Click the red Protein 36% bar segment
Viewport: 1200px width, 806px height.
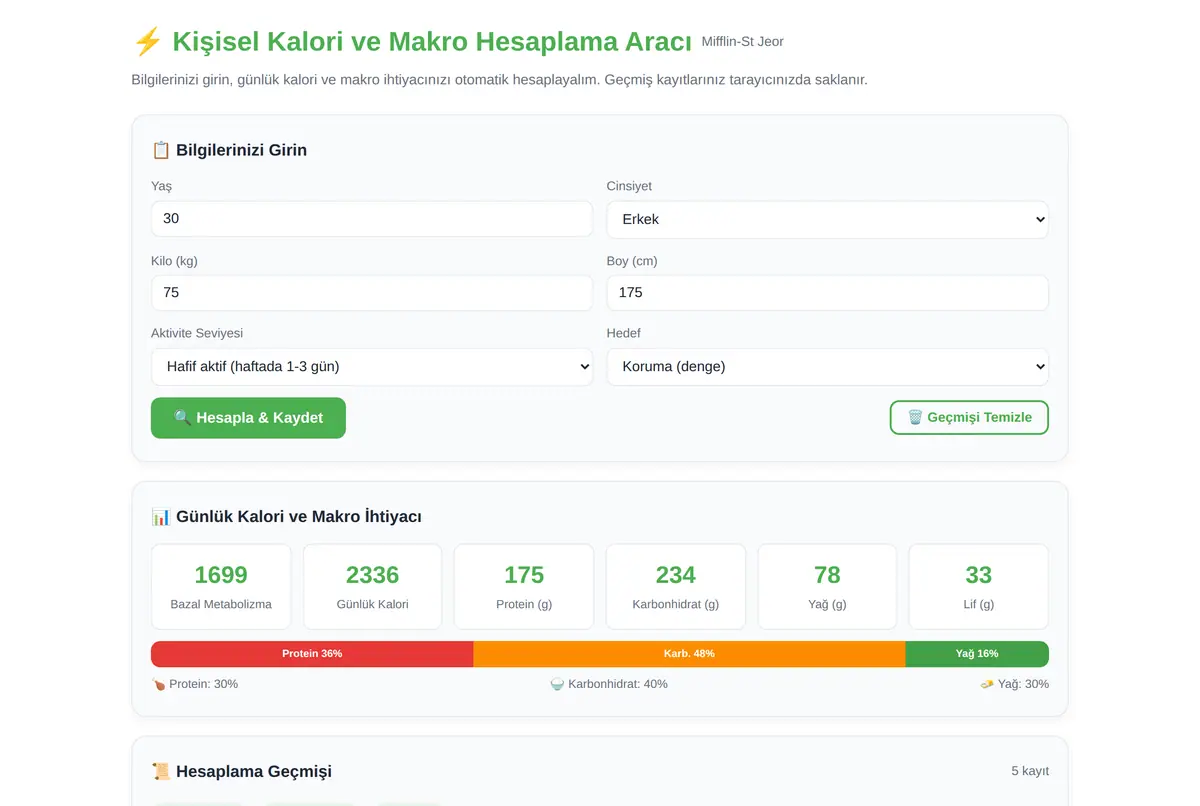pyautogui.click(x=312, y=654)
